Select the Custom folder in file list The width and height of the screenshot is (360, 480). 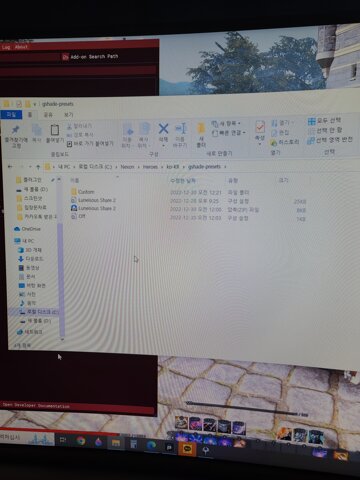(x=86, y=192)
